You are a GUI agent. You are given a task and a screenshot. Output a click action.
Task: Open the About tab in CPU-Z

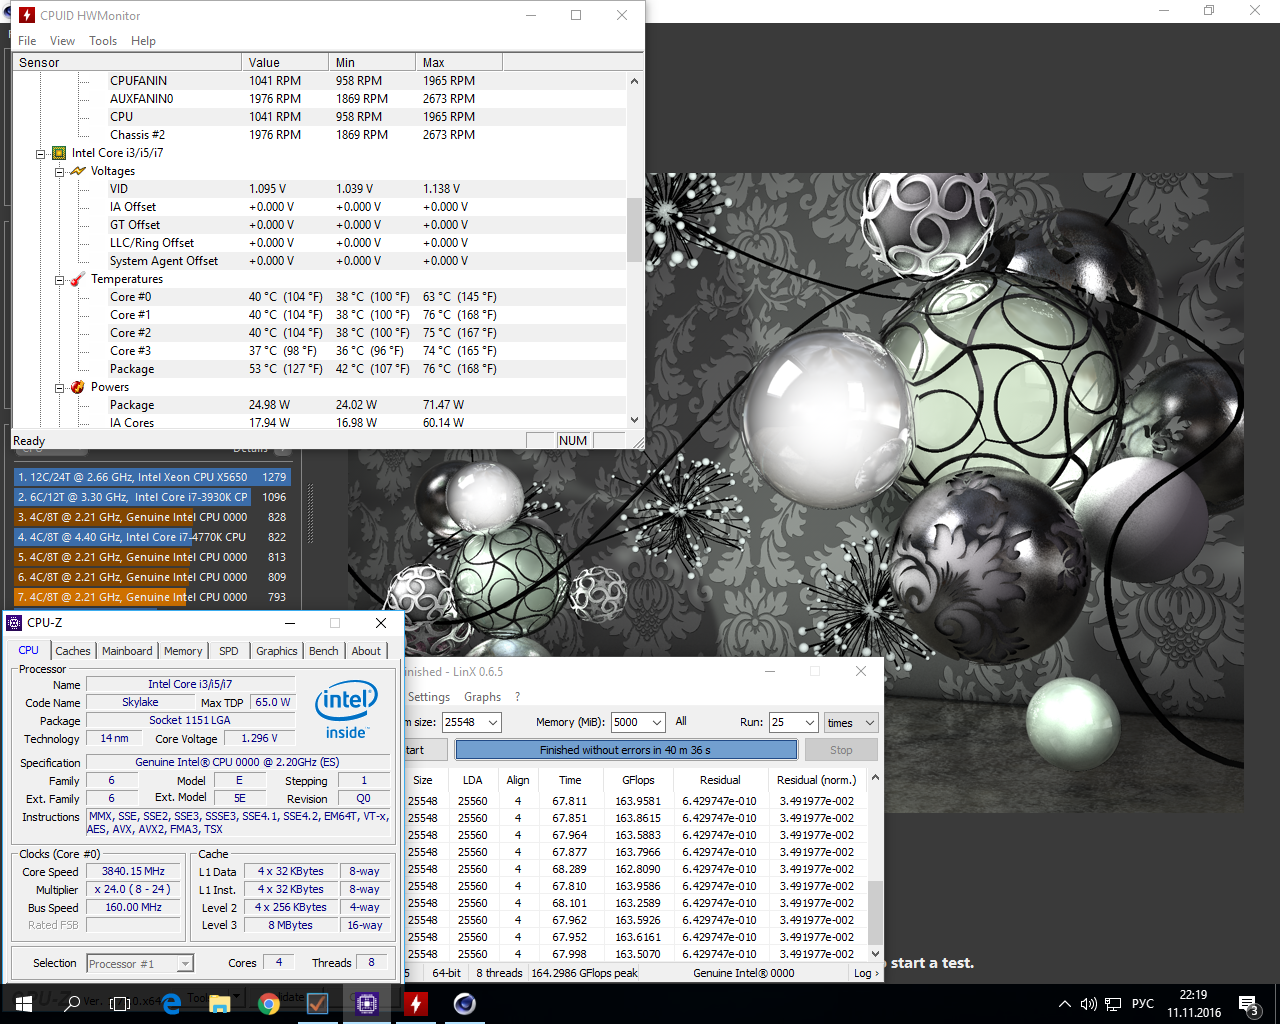click(366, 651)
